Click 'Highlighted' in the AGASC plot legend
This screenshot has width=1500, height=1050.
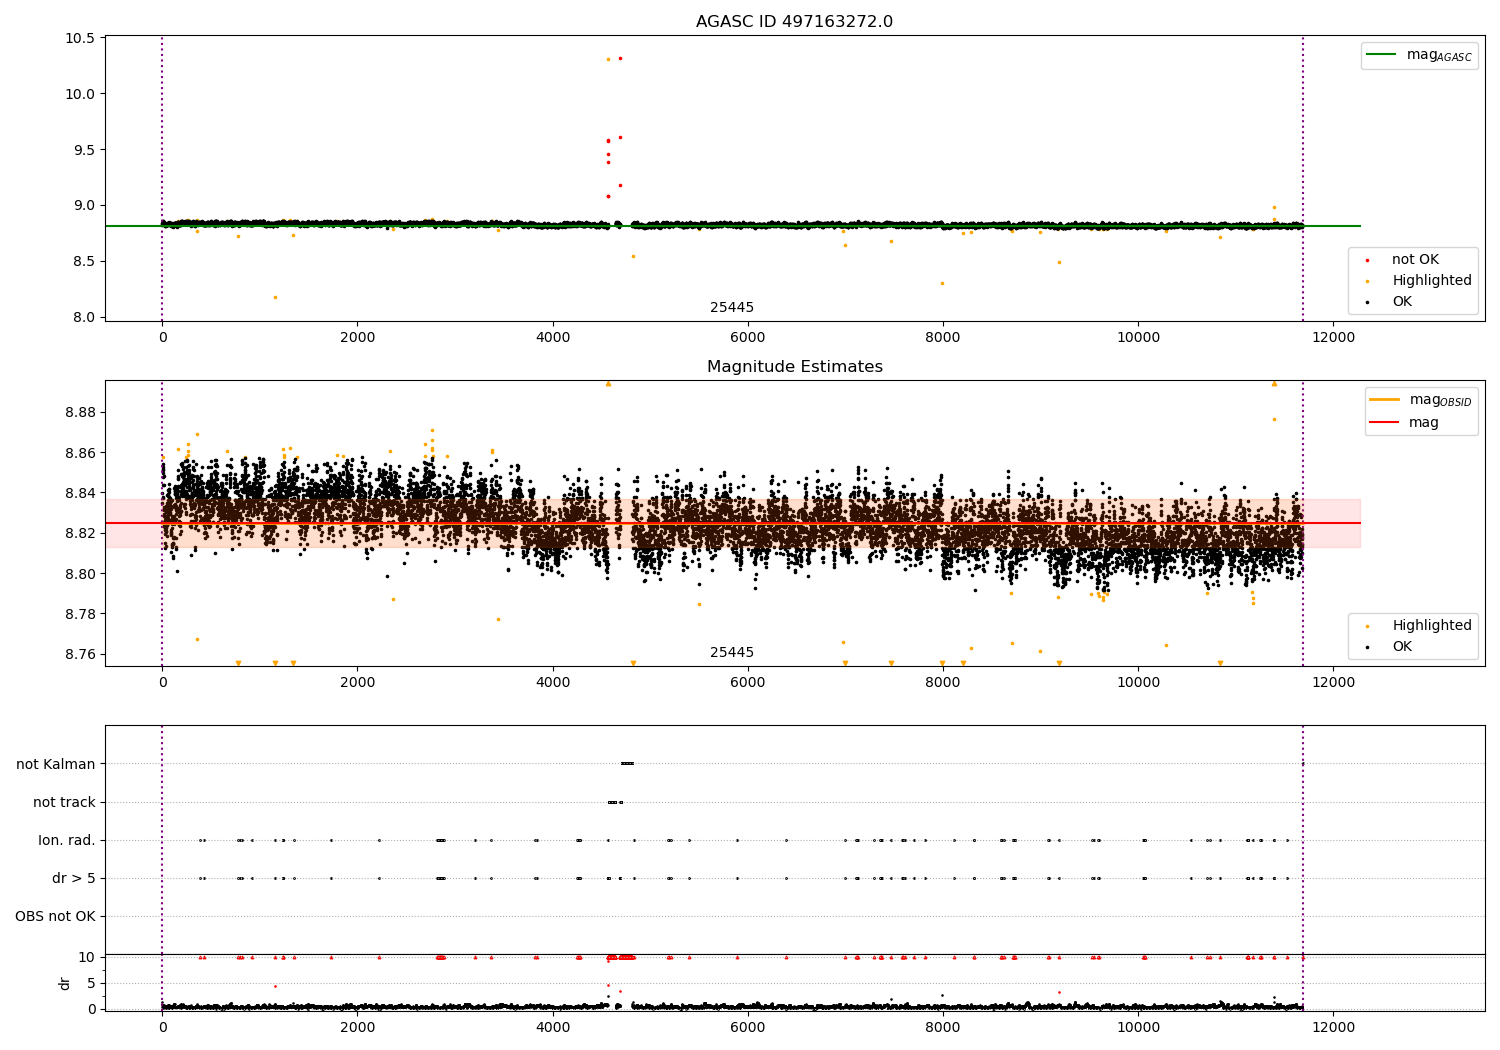pos(1432,281)
